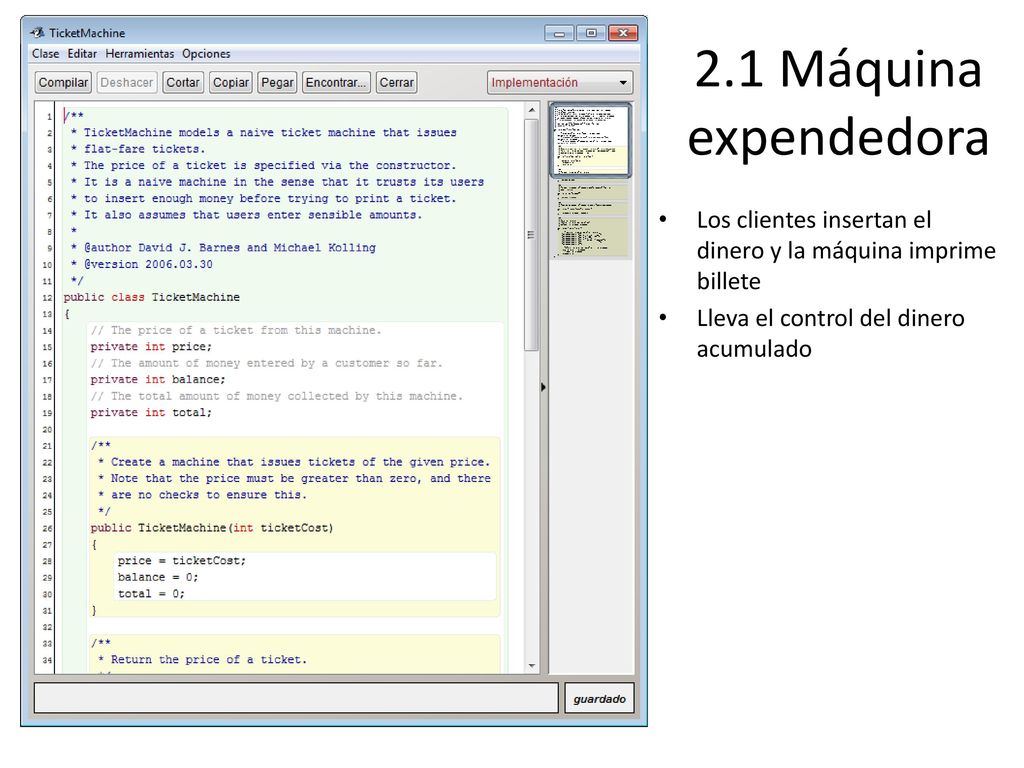Open the Implementación view dropdown
1024x768 pixels.
560,82
